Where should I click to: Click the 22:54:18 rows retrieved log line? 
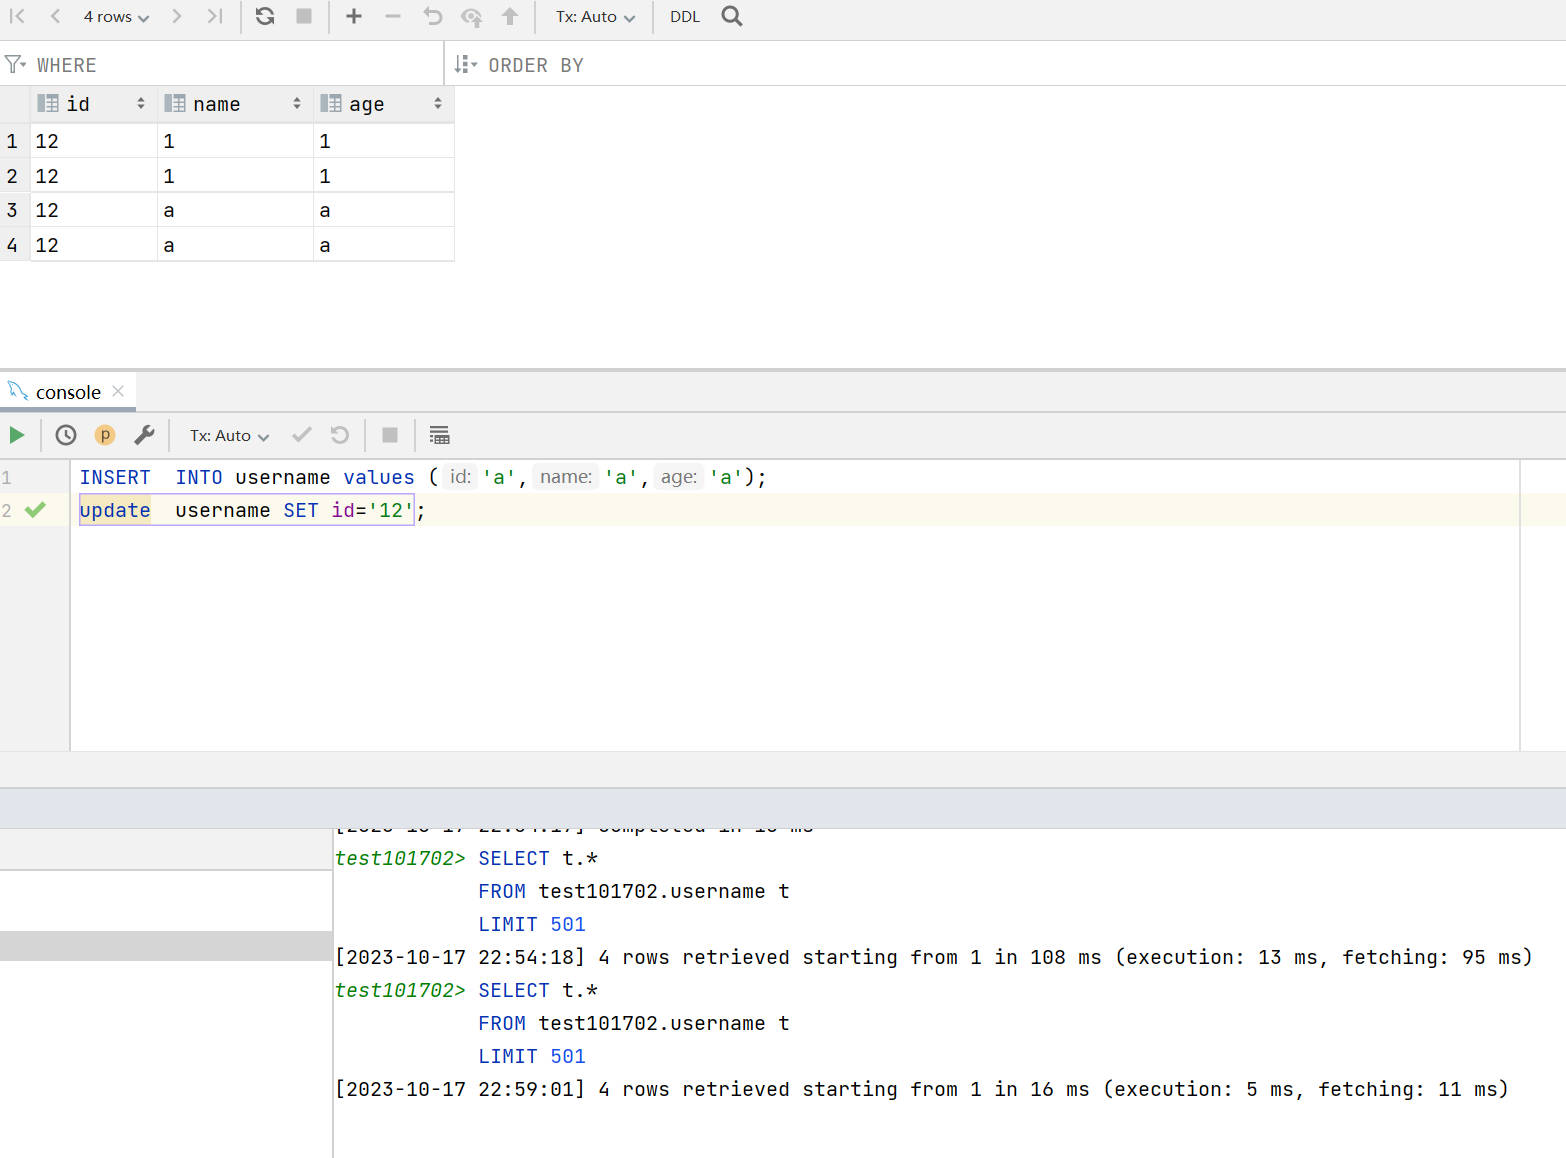point(934,957)
